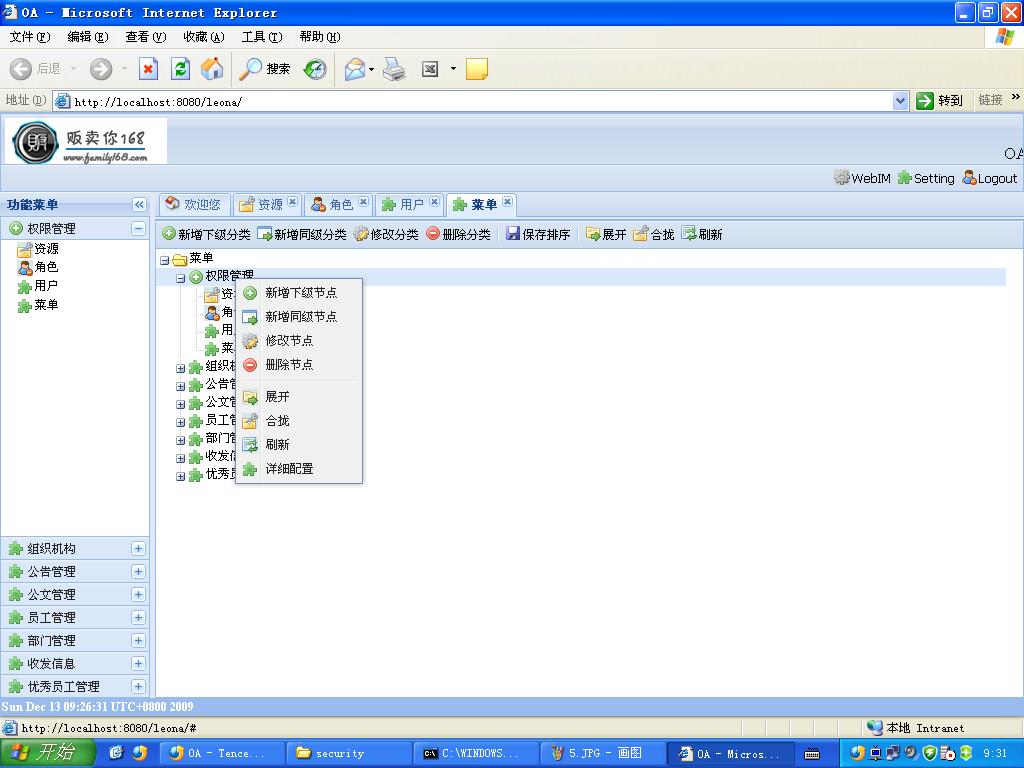Click the 转到 Go button
This screenshot has height=768, width=1024.
tap(940, 101)
